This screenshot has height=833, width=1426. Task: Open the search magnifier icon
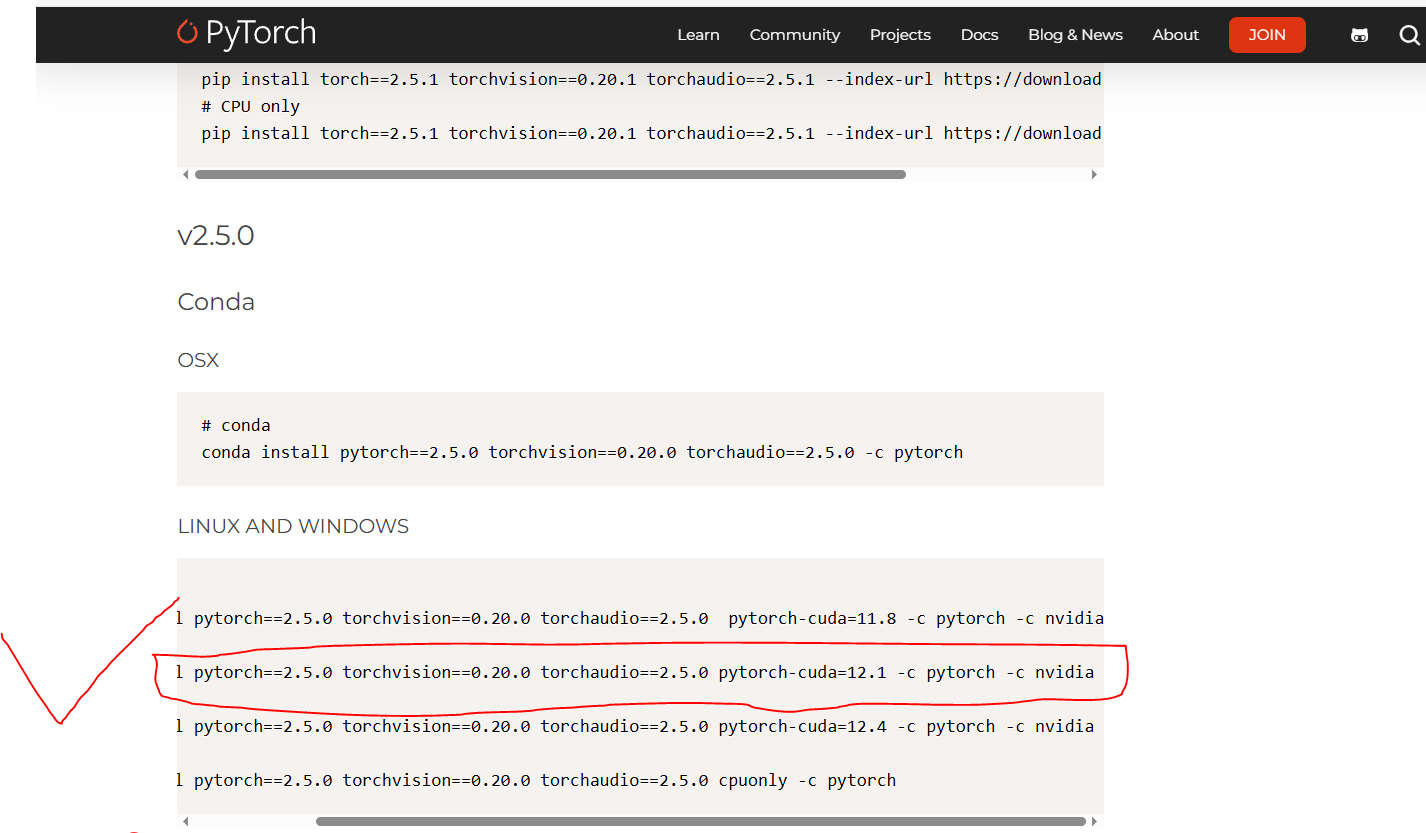[1409, 35]
